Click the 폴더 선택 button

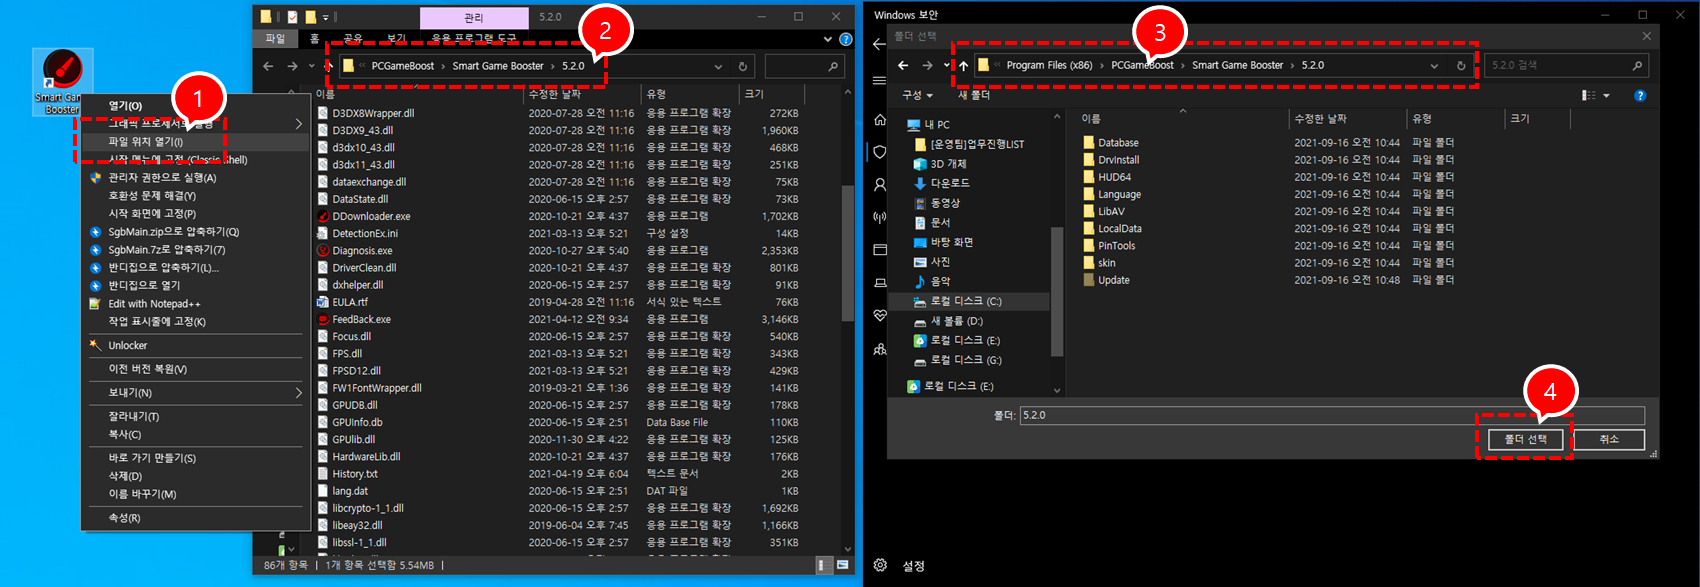(x=1525, y=439)
